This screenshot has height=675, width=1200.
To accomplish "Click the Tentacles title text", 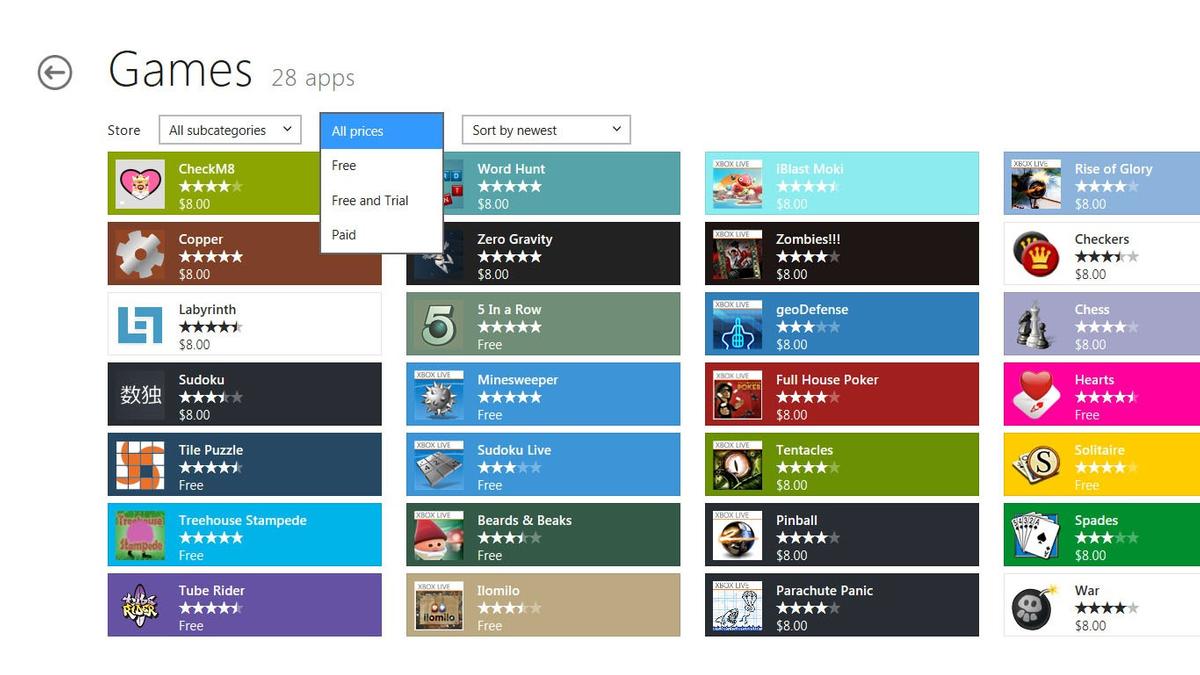I will pyautogui.click(x=804, y=450).
